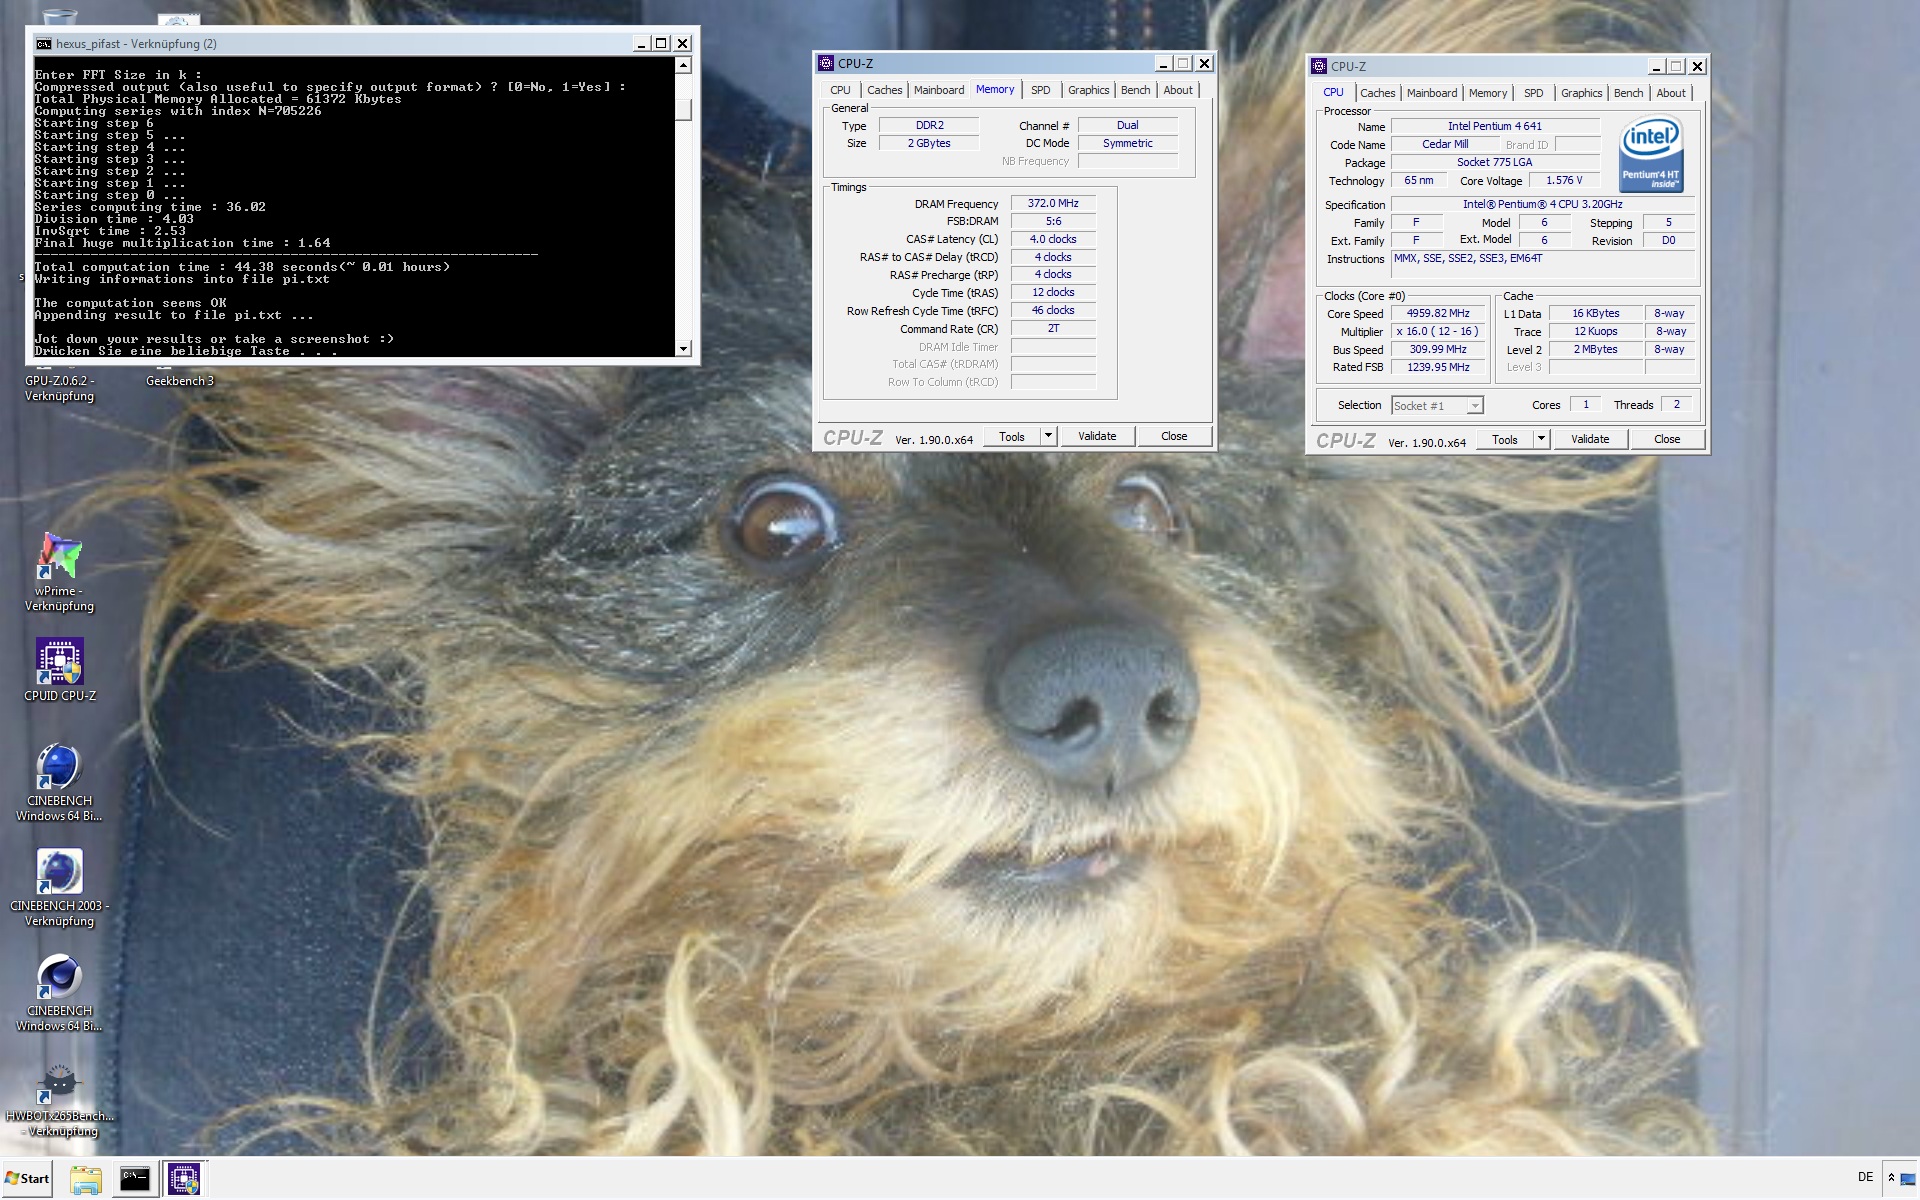Click the Start button
Viewport: 1920px width, 1200px height.
(27, 1178)
